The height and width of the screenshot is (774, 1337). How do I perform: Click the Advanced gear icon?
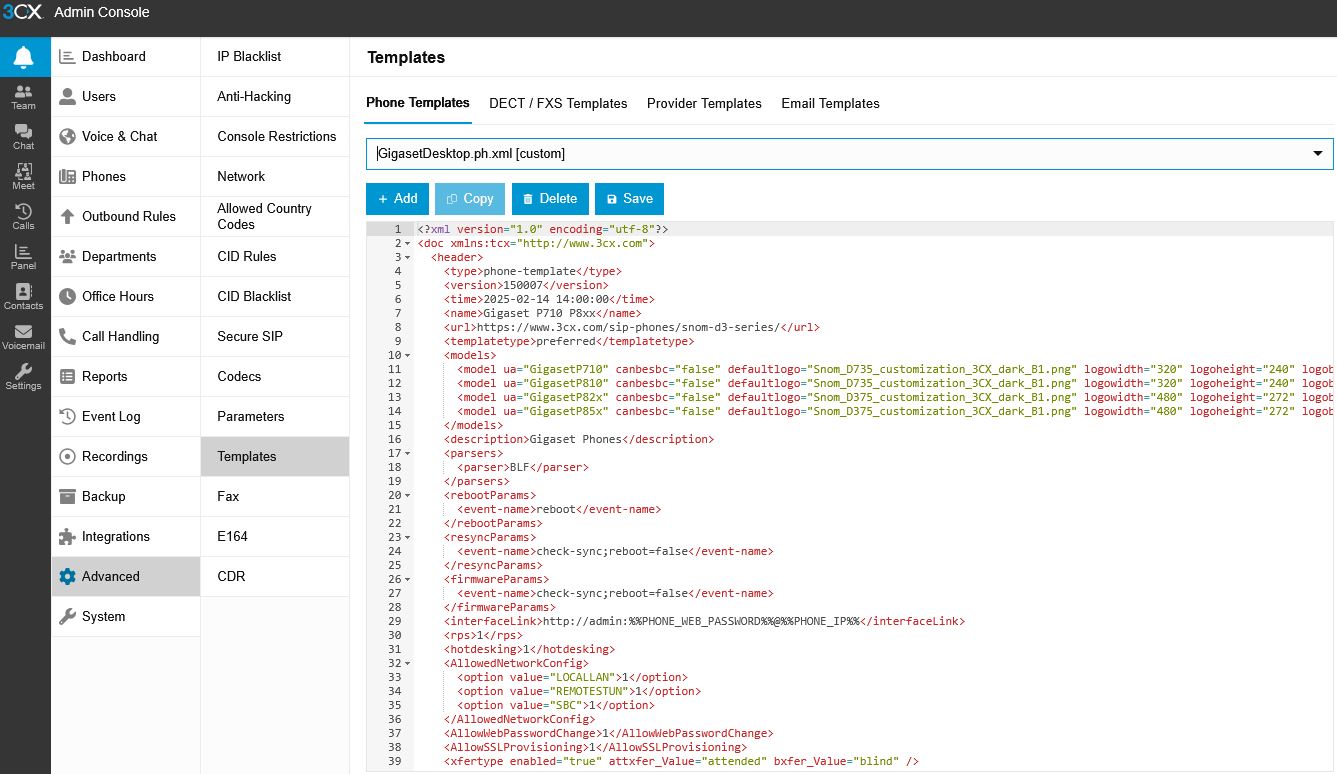click(67, 577)
